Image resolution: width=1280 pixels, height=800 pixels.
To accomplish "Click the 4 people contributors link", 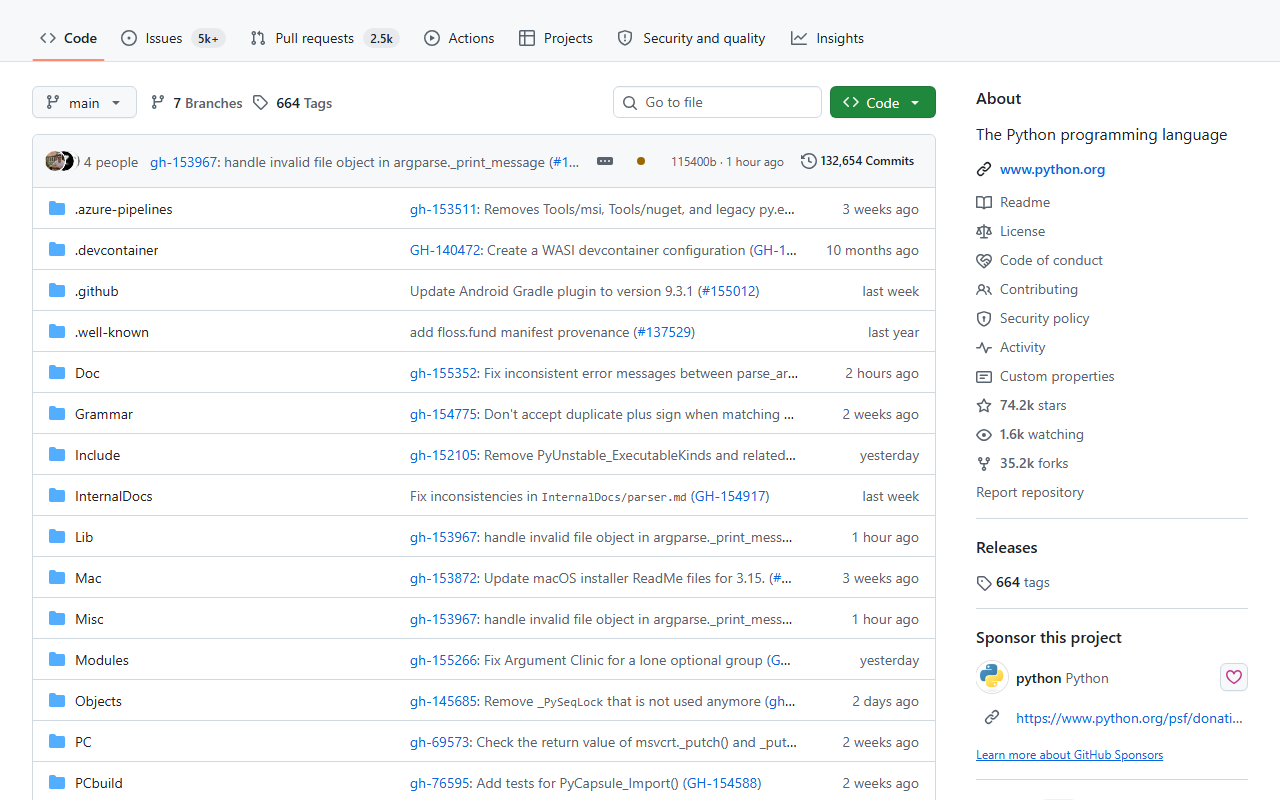I will pos(111,162).
